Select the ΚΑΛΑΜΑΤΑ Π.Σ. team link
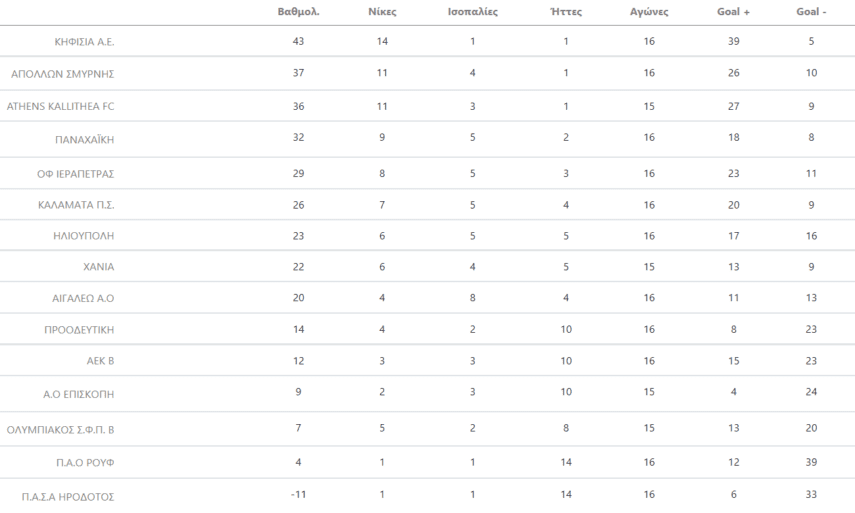The width and height of the screenshot is (855, 513). coord(76,205)
